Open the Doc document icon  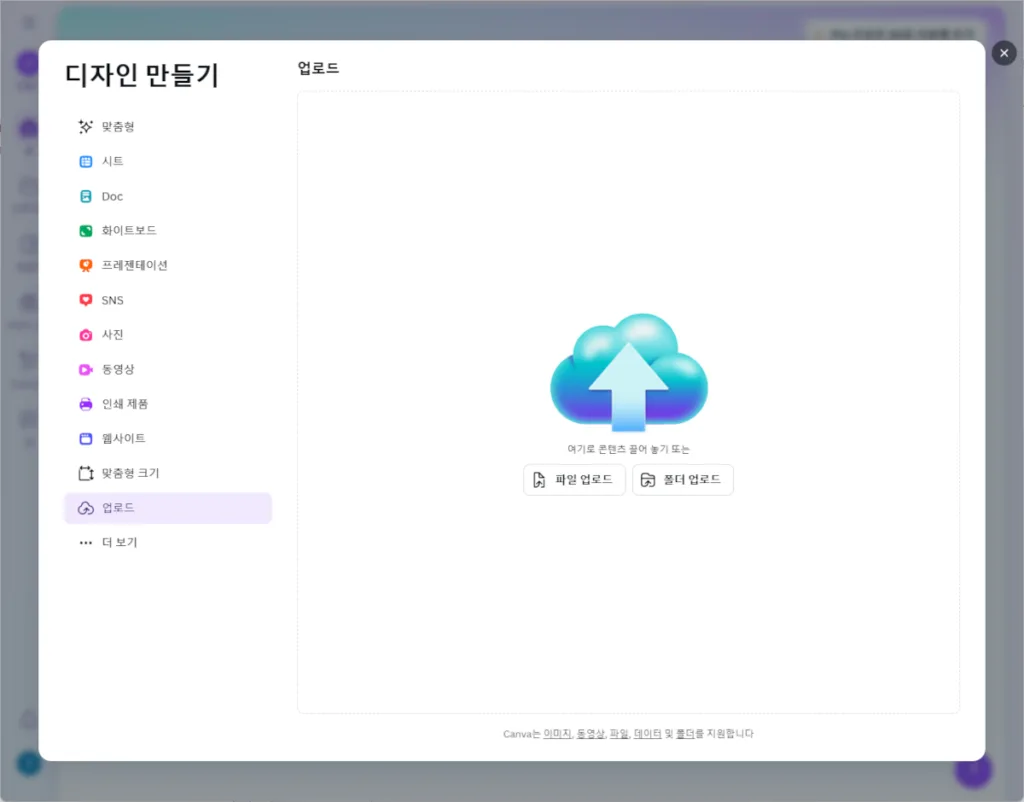click(x=86, y=197)
